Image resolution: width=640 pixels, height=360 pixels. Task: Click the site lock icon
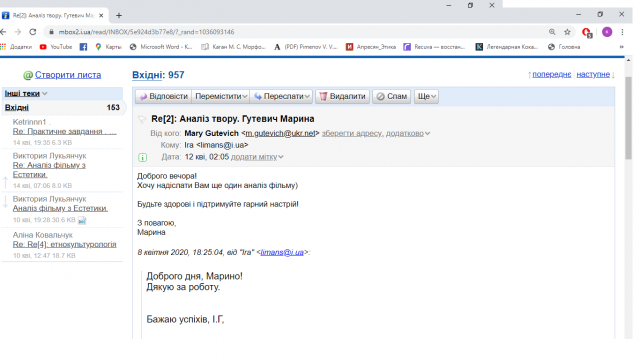(x=51, y=32)
